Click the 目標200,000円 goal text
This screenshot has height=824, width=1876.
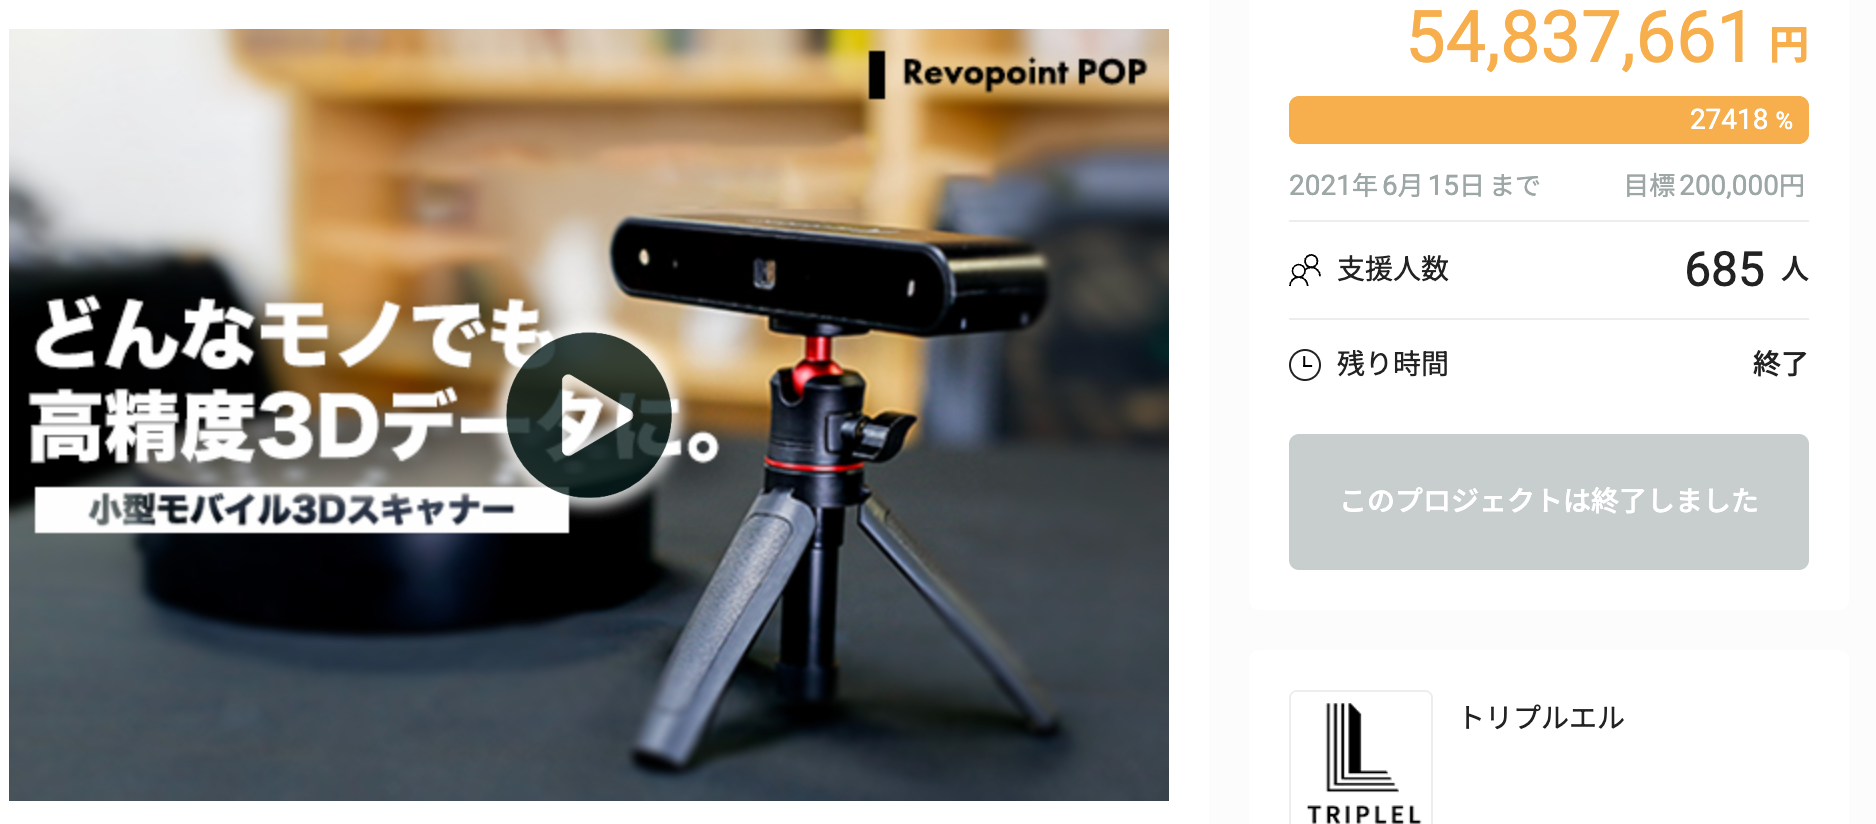(x=1715, y=185)
